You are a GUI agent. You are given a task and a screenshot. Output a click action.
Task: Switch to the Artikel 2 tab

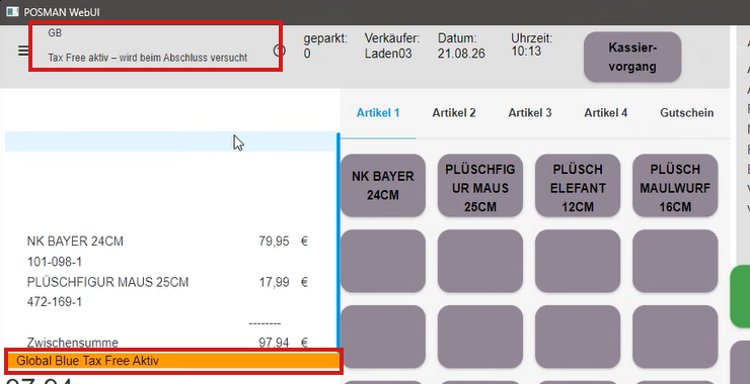454,113
